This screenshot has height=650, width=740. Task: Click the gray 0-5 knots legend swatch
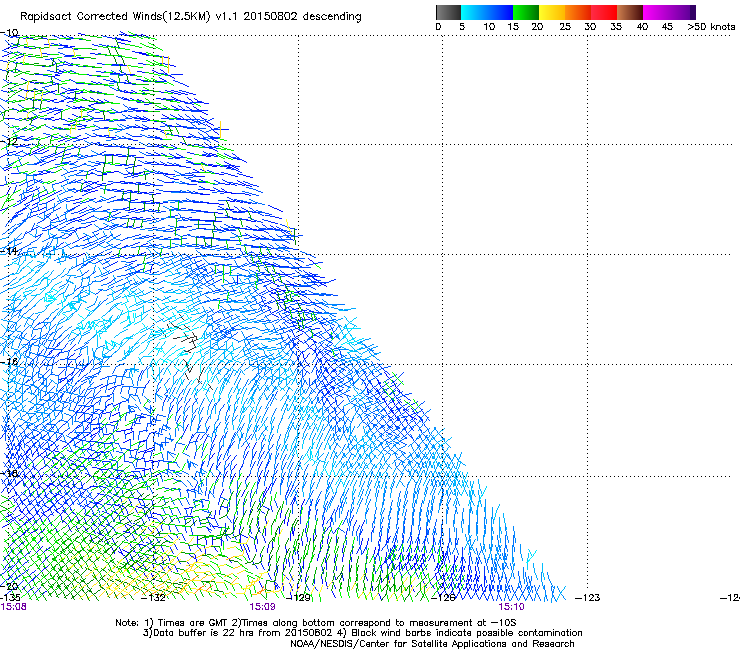(448, 12)
